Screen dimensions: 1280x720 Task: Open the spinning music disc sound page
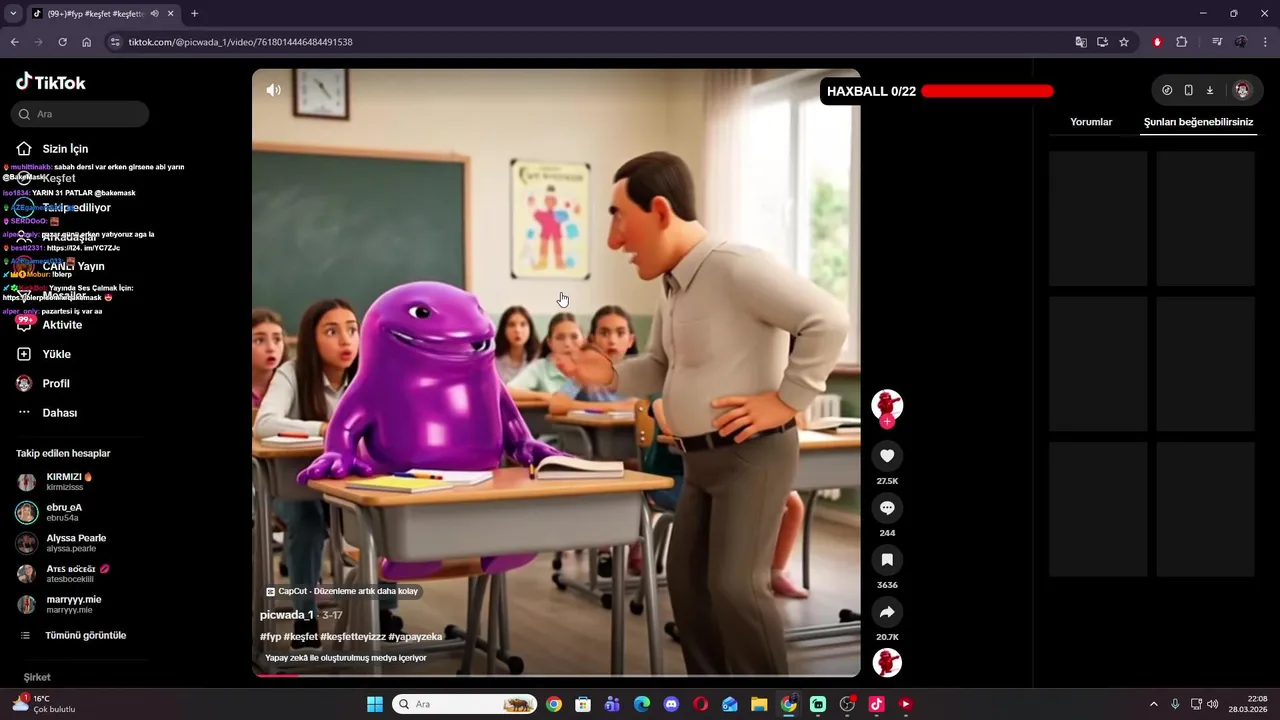887,663
